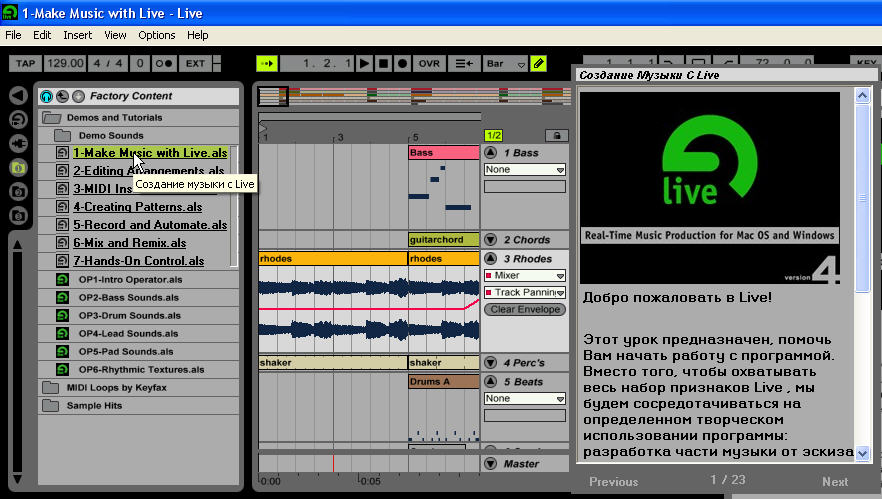Toggle the OVR overdub switch

429,64
